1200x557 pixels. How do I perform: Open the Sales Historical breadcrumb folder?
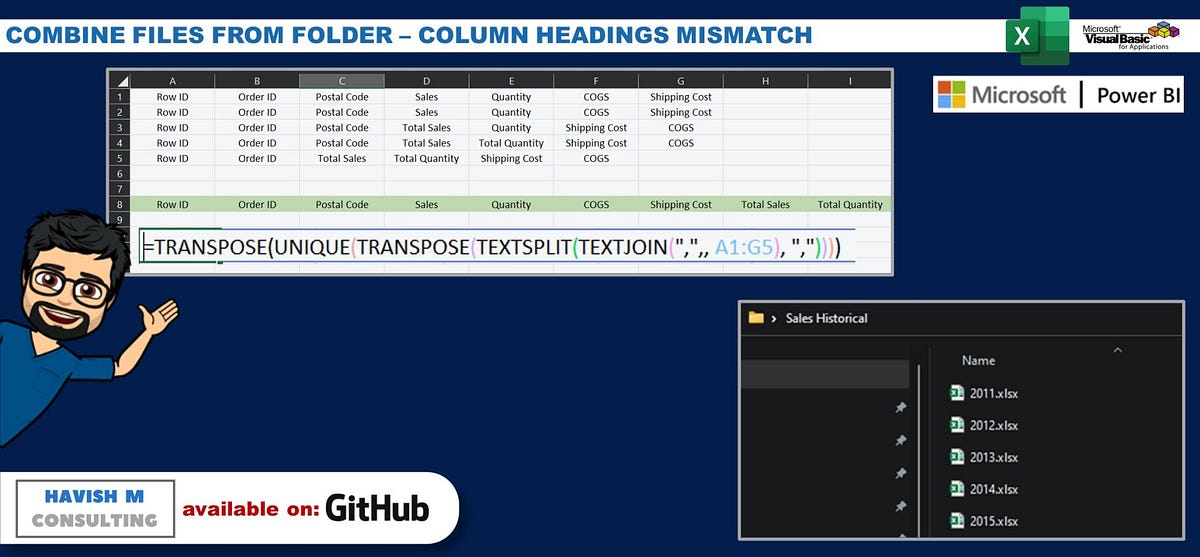click(x=826, y=318)
